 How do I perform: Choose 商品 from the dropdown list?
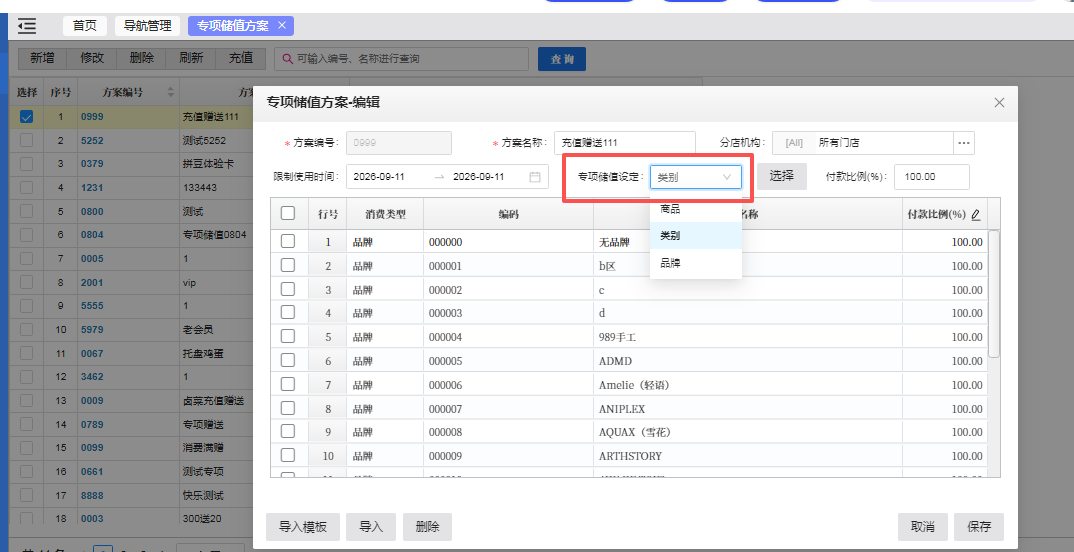click(696, 209)
